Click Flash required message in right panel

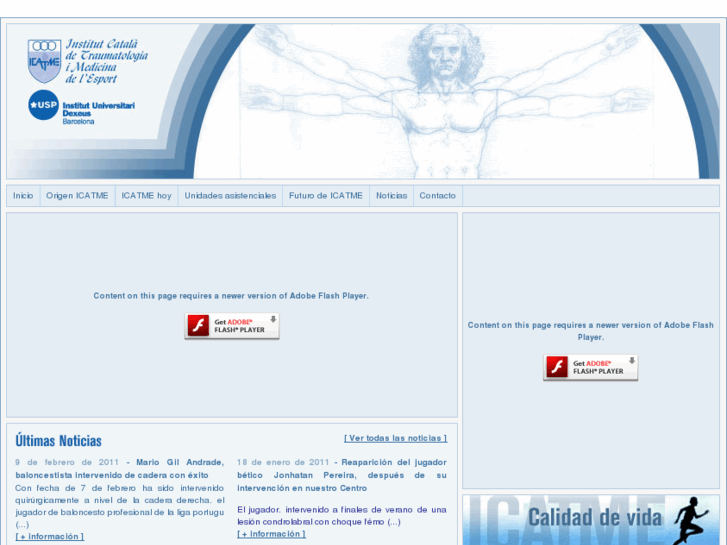[591, 331]
